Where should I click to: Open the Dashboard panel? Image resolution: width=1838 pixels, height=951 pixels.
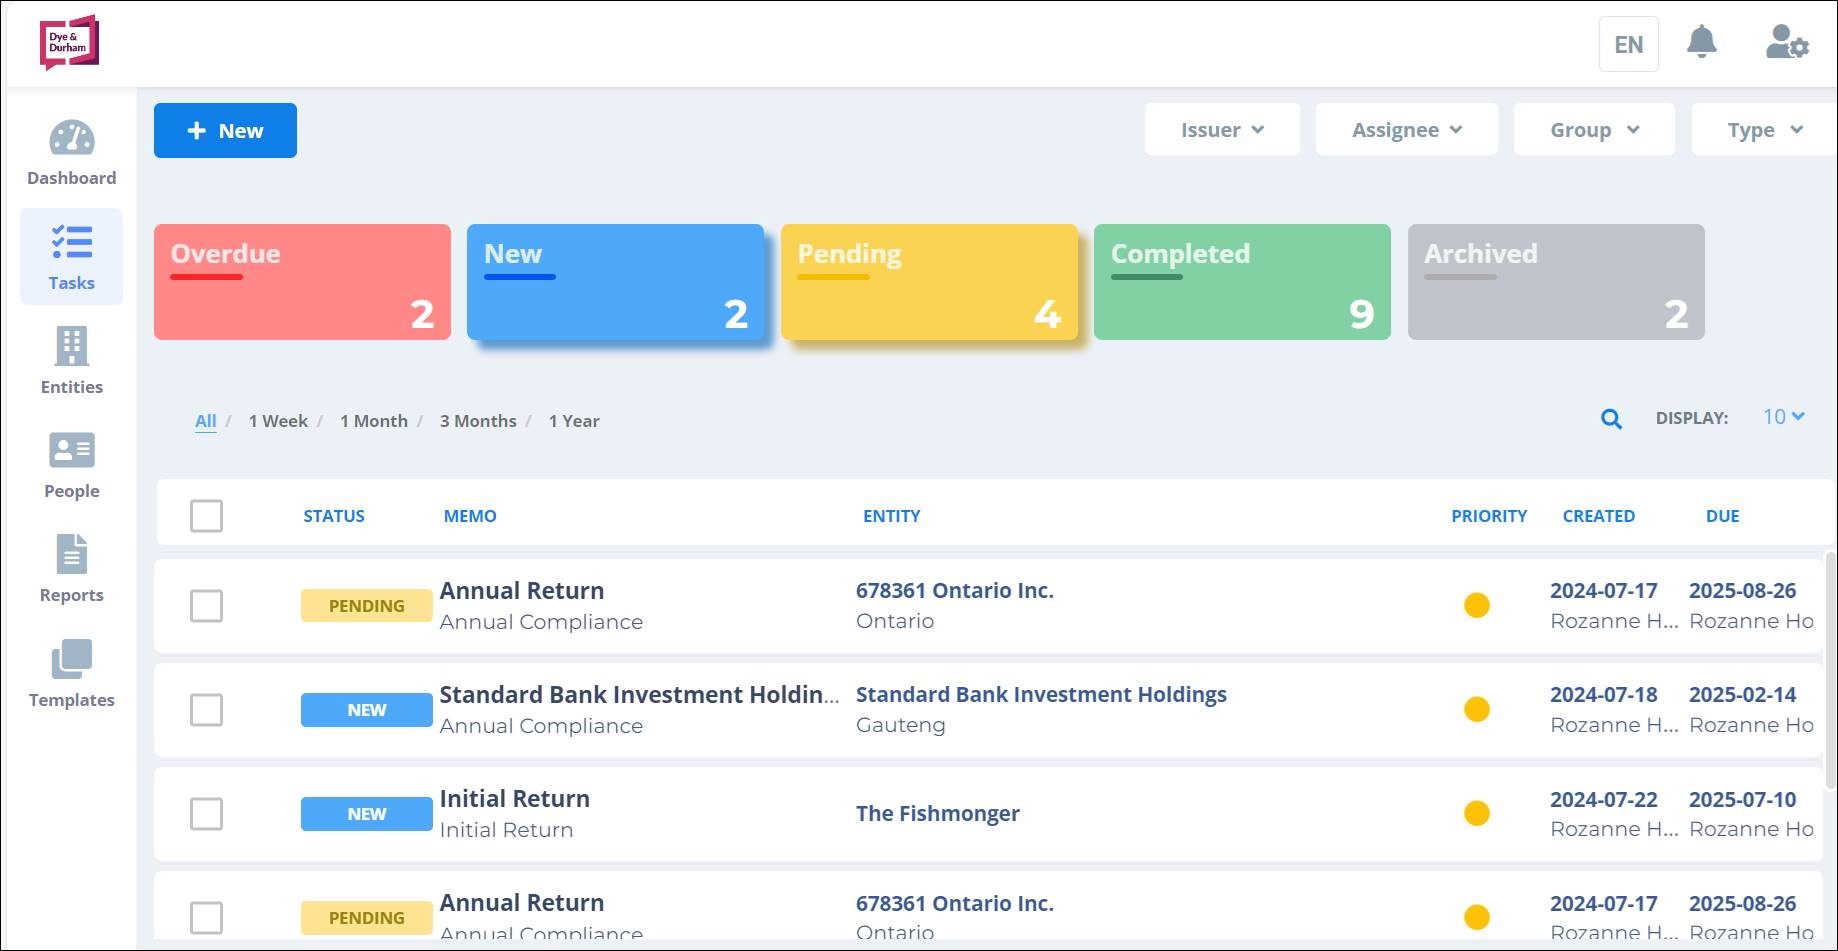71,152
